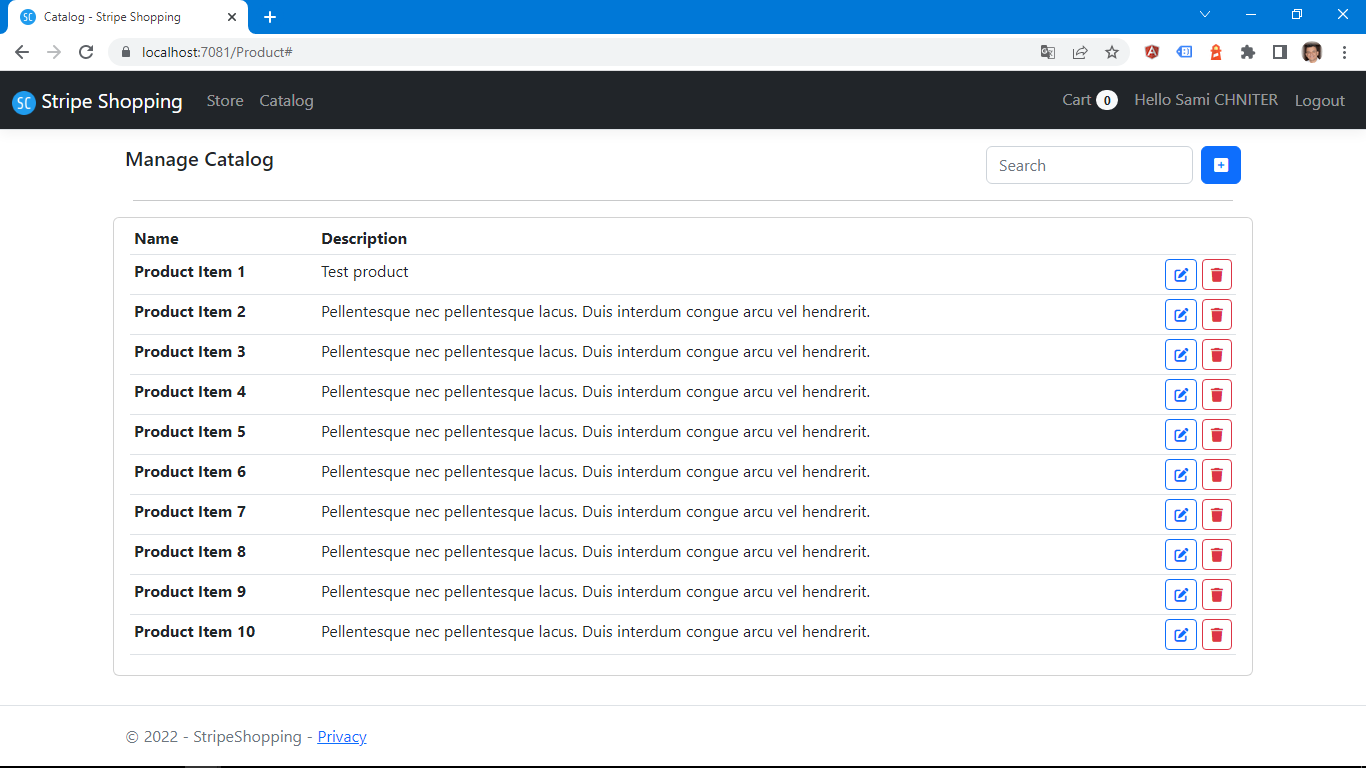
Task: Click the blue add product button
Action: click(x=1220, y=165)
